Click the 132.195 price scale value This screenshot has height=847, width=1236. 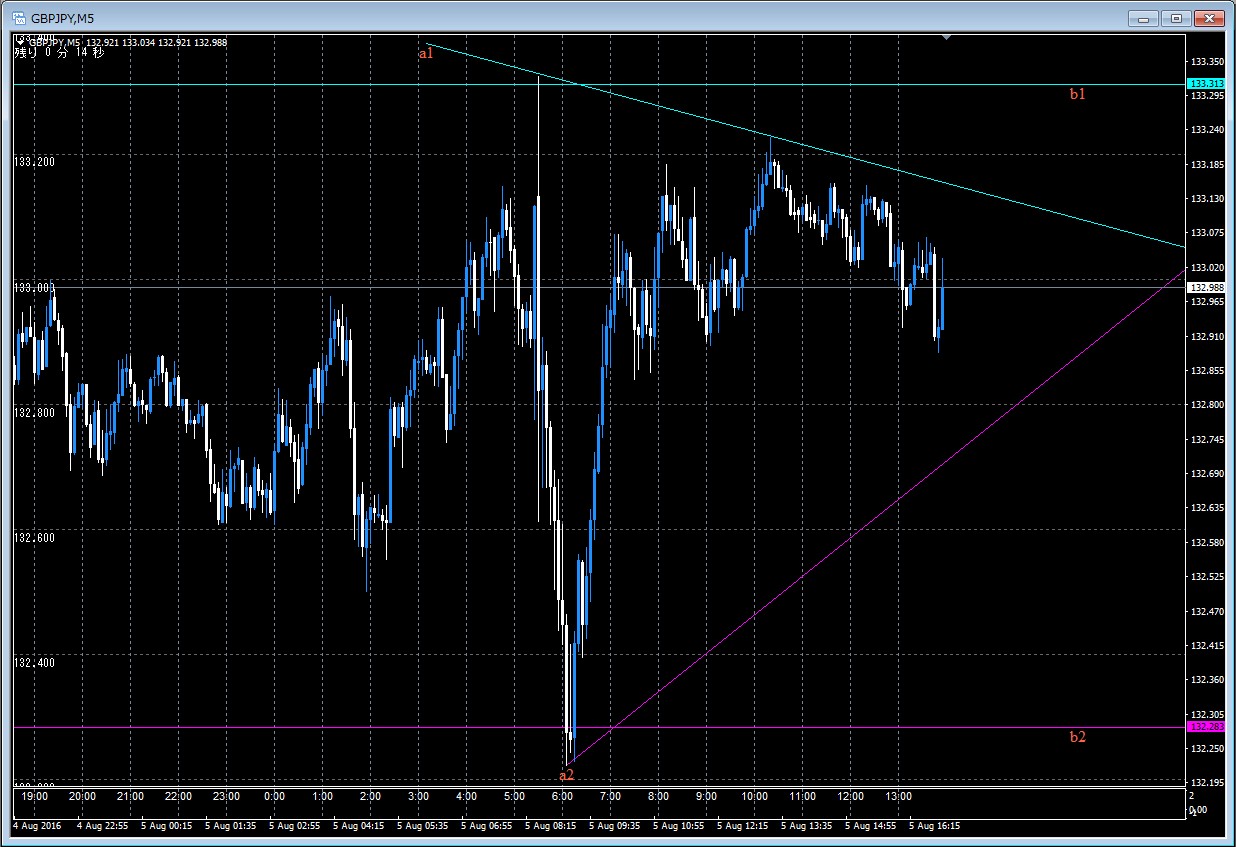click(x=1207, y=783)
